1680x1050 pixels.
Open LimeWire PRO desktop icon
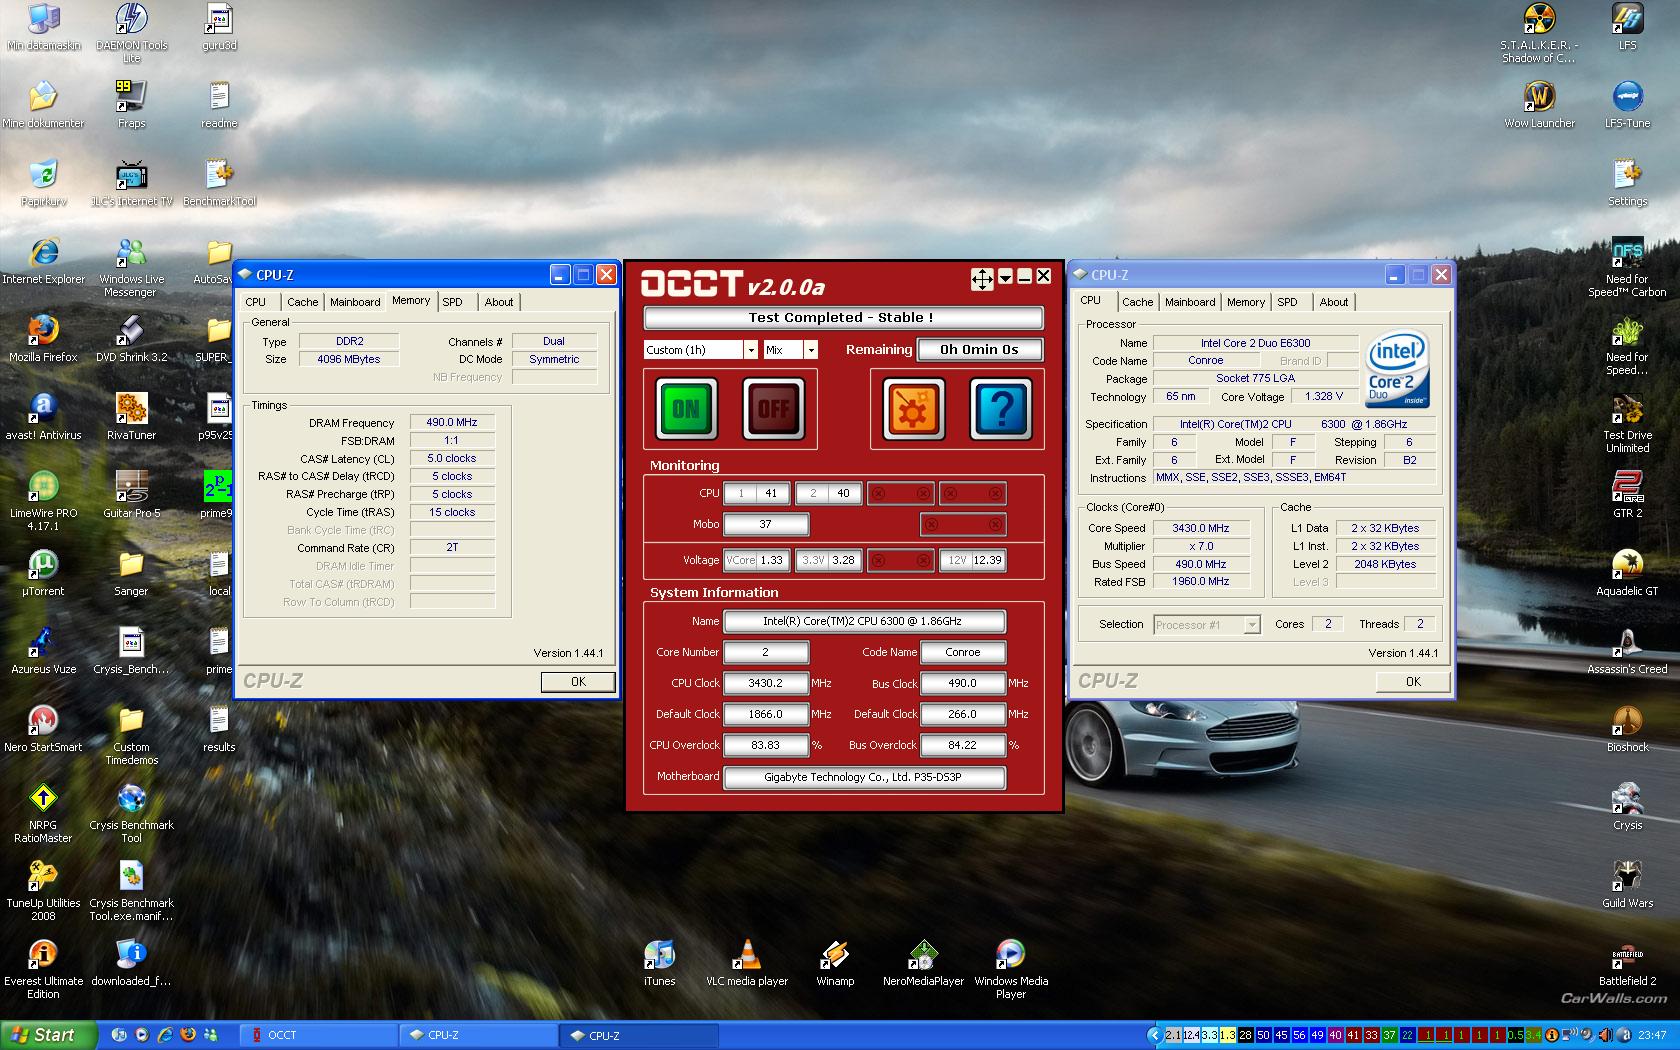click(43, 501)
